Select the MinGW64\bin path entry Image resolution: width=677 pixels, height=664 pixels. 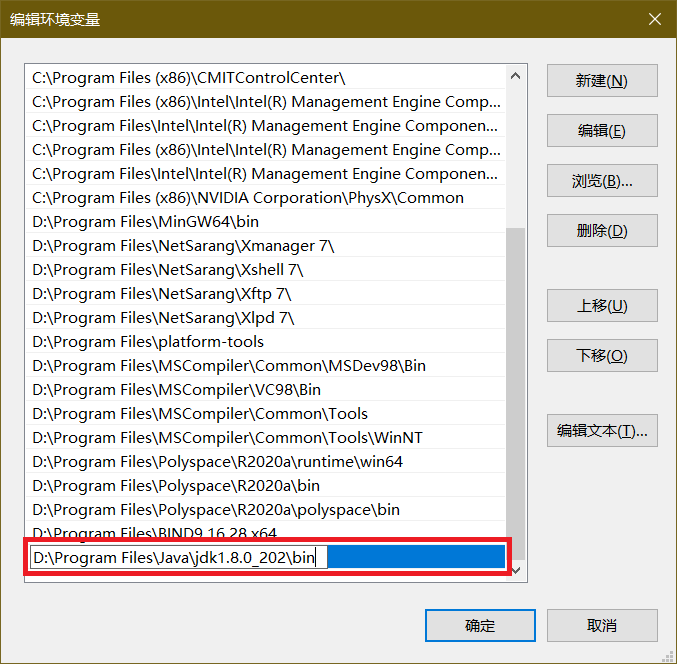coord(146,222)
